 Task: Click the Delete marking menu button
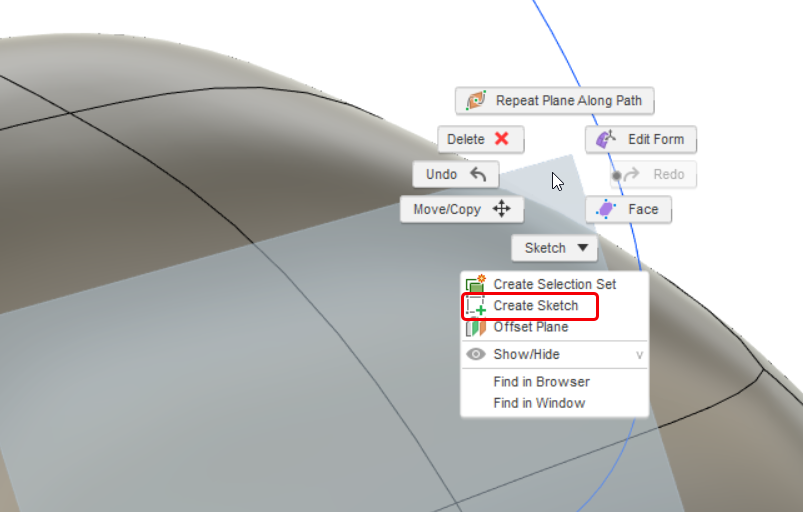point(480,139)
